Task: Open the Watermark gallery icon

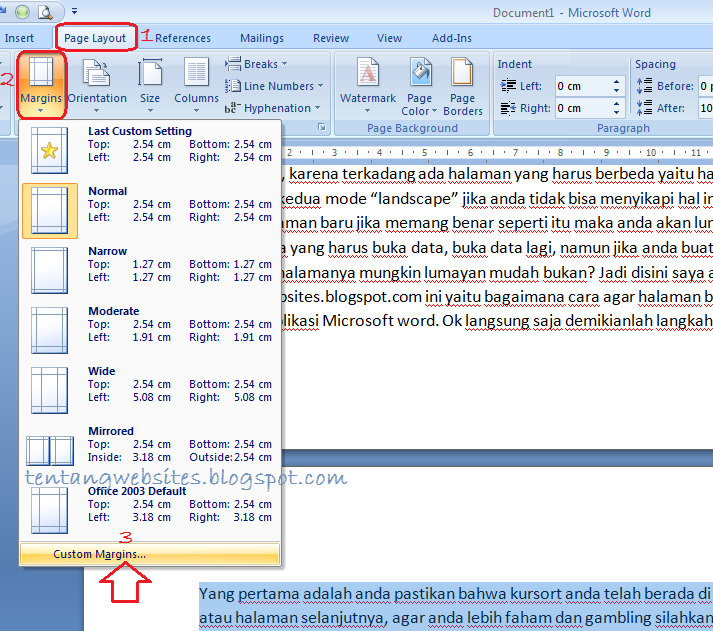Action: pos(367,72)
